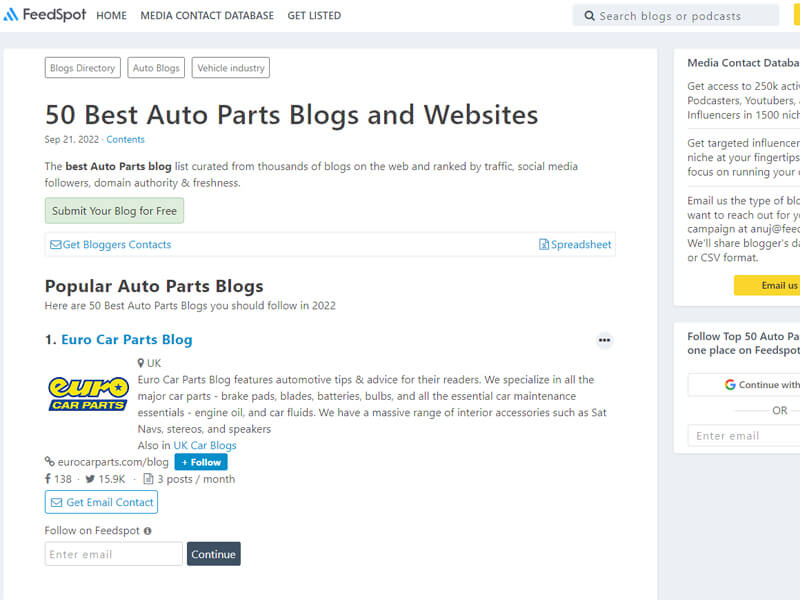This screenshot has width=800, height=600.
Task: Open the MEDIA CONTACT DATABASE page
Action: coord(207,15)
